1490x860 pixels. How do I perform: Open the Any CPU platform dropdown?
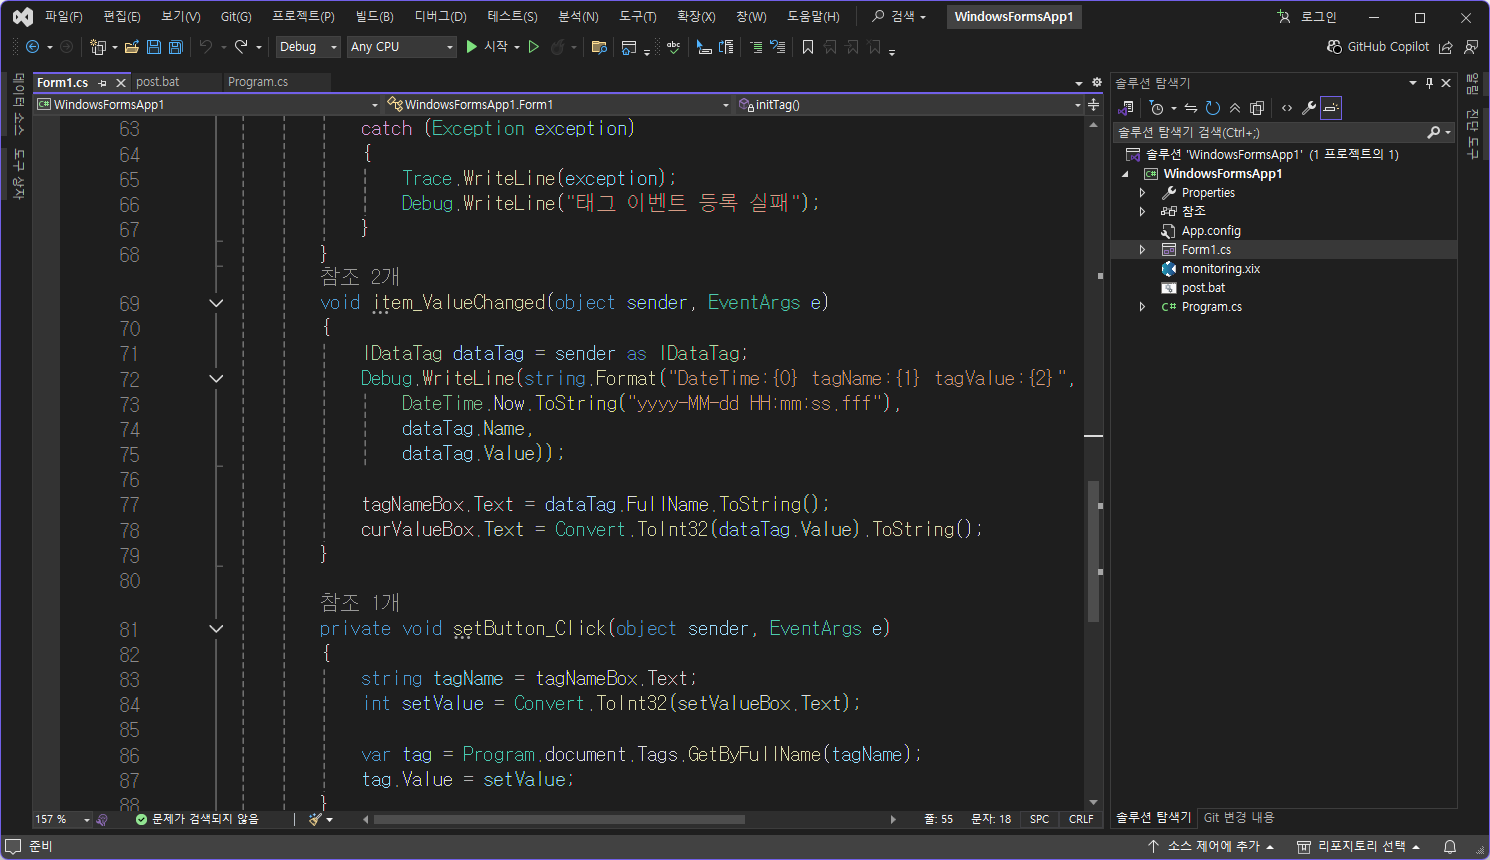401,47
